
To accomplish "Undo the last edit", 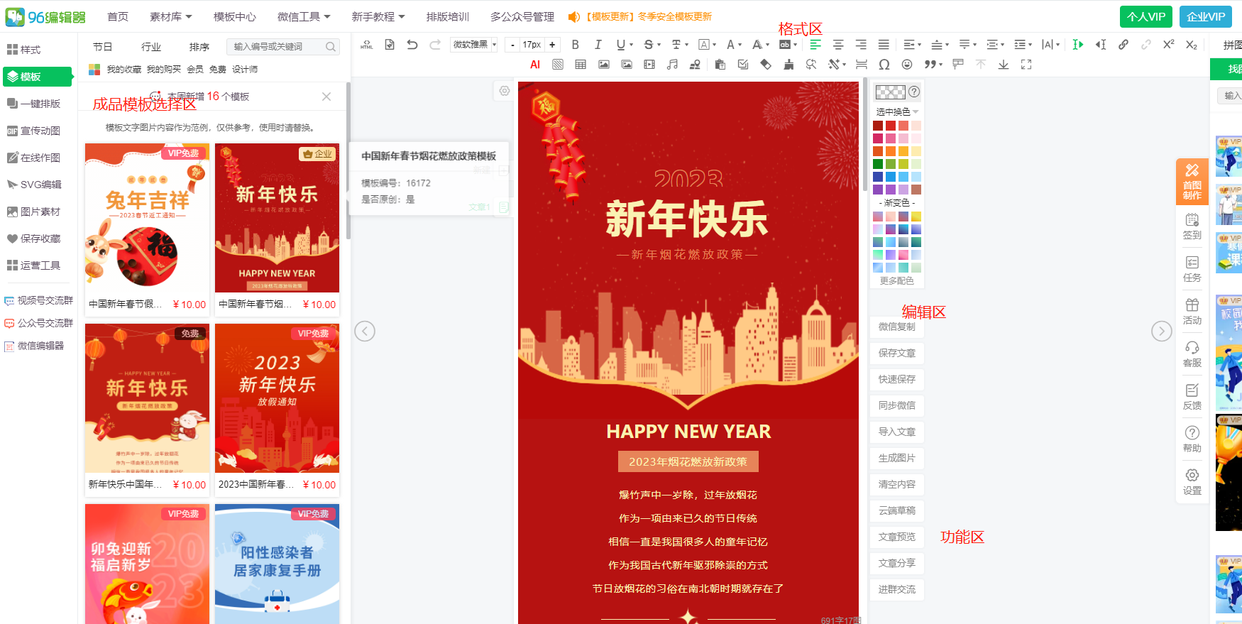I will pos(412,45).
